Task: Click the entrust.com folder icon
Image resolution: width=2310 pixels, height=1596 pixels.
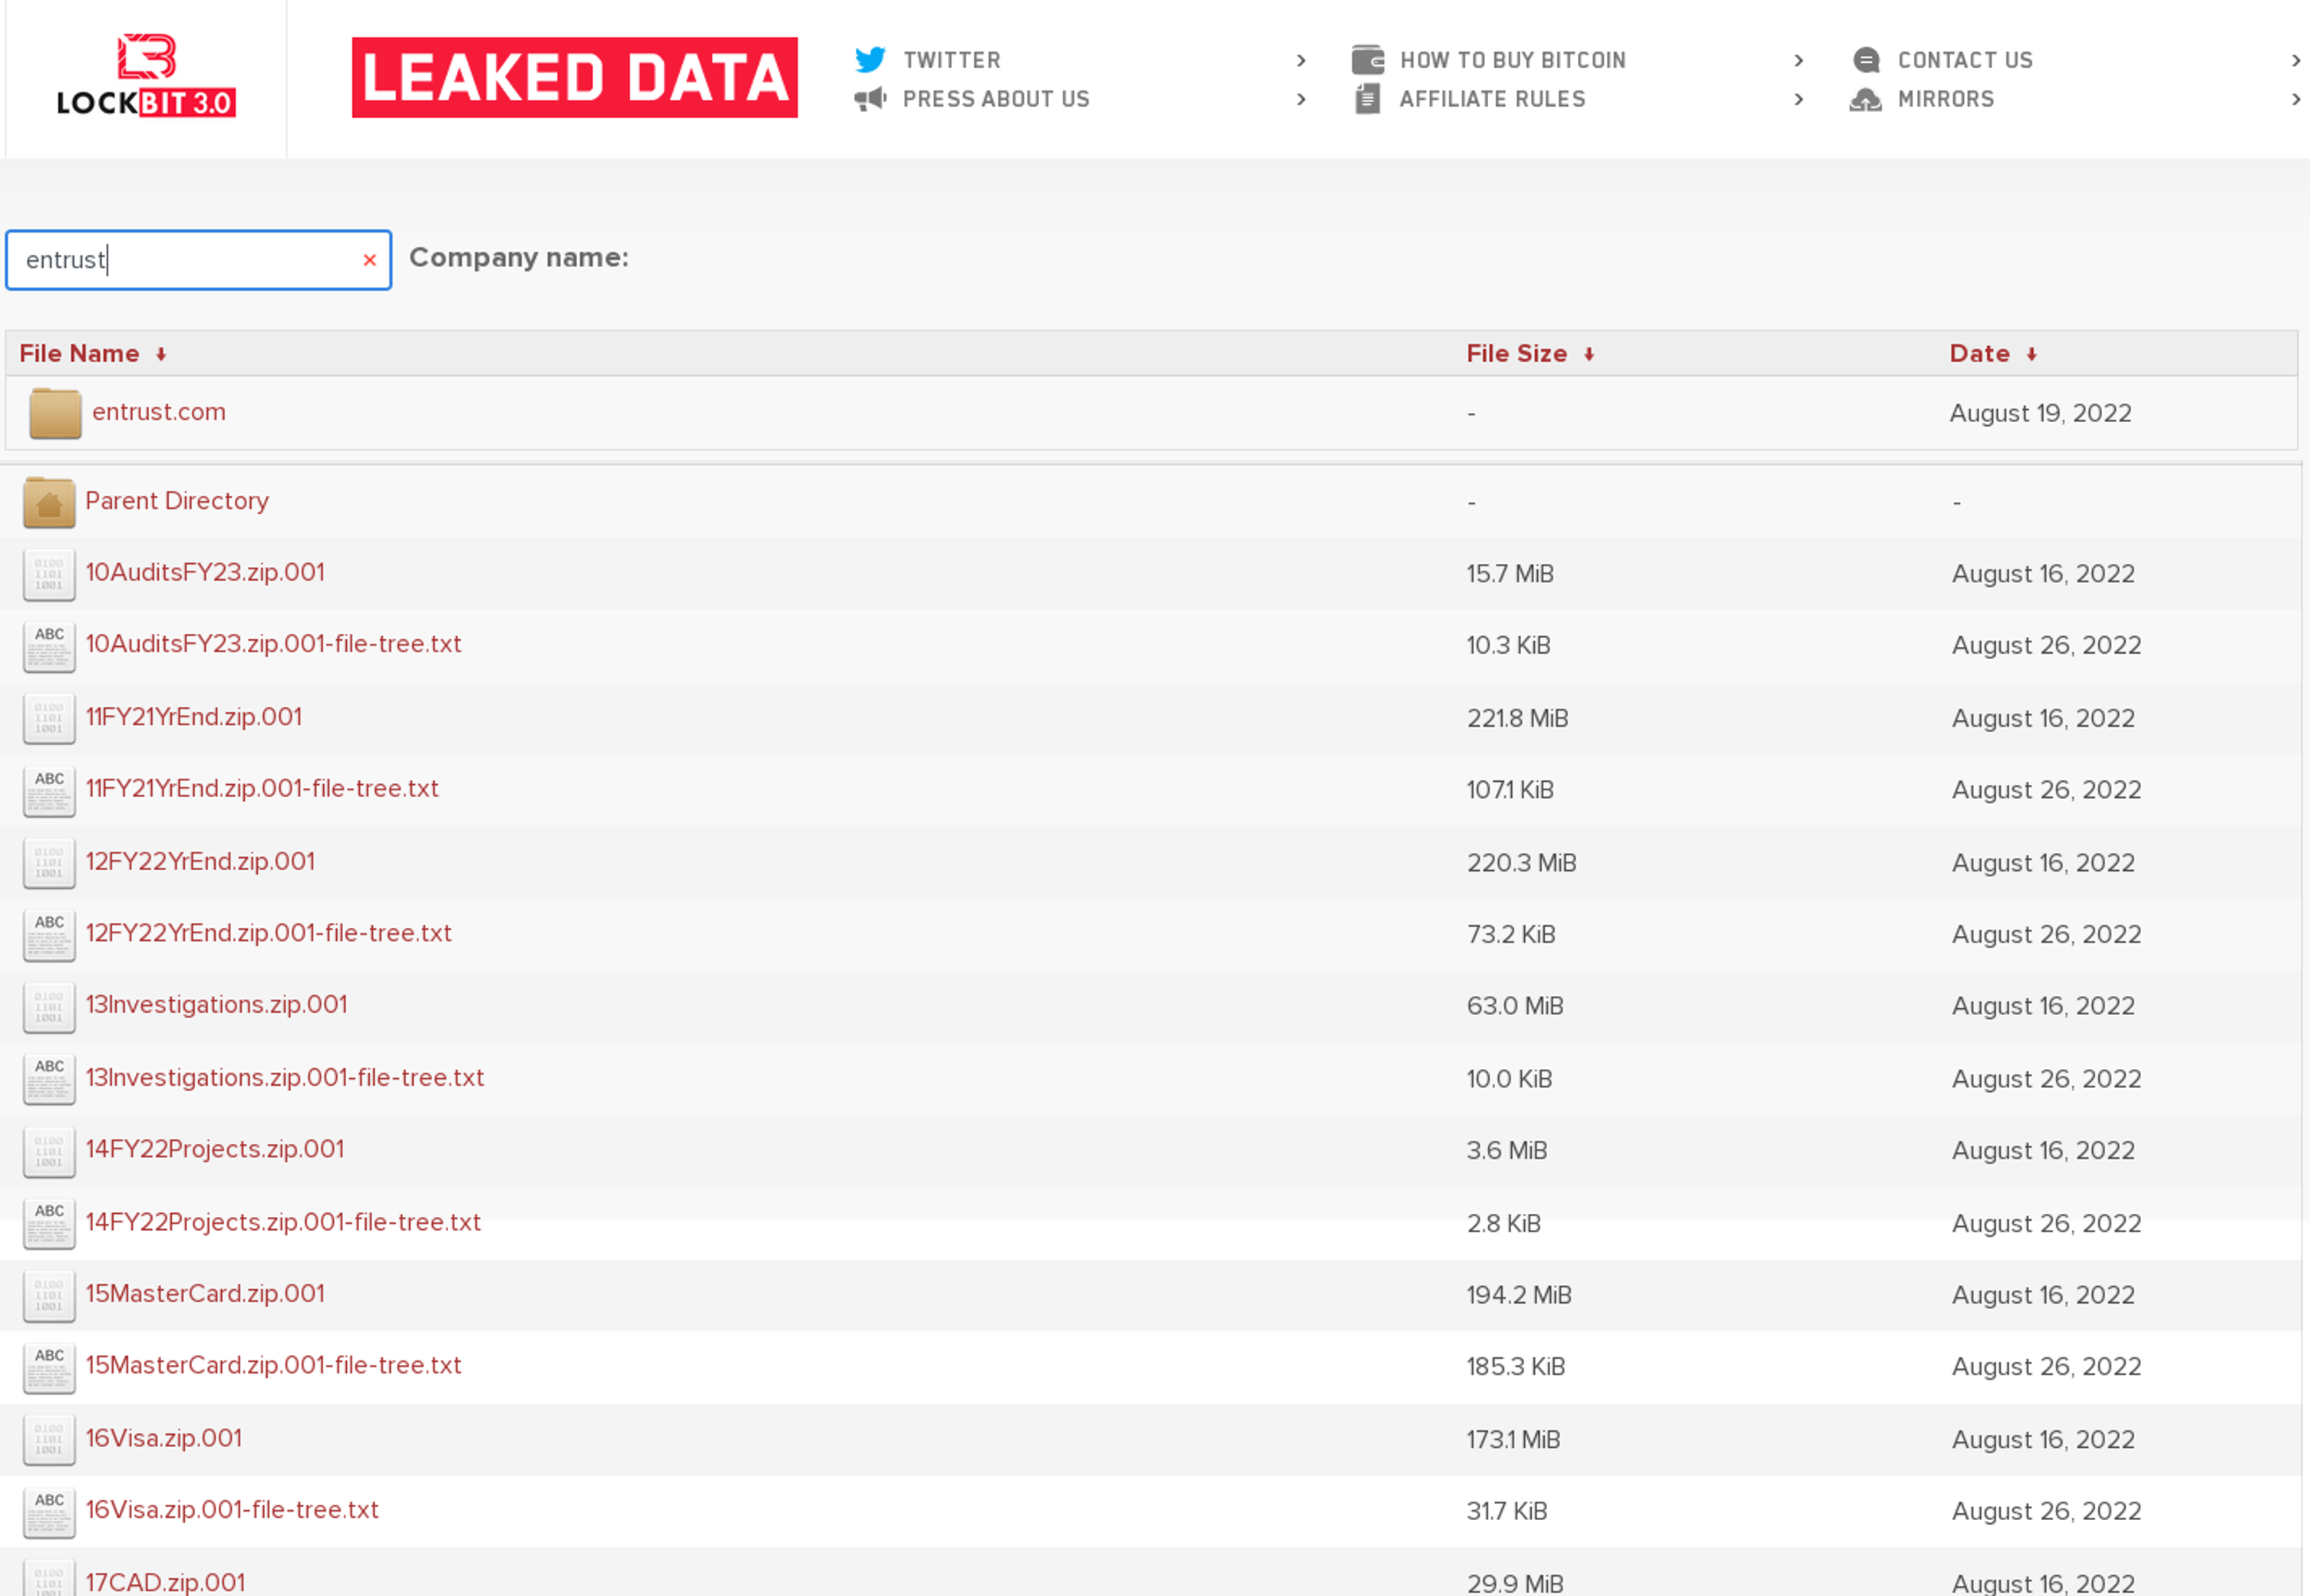Action: point(55,413)
